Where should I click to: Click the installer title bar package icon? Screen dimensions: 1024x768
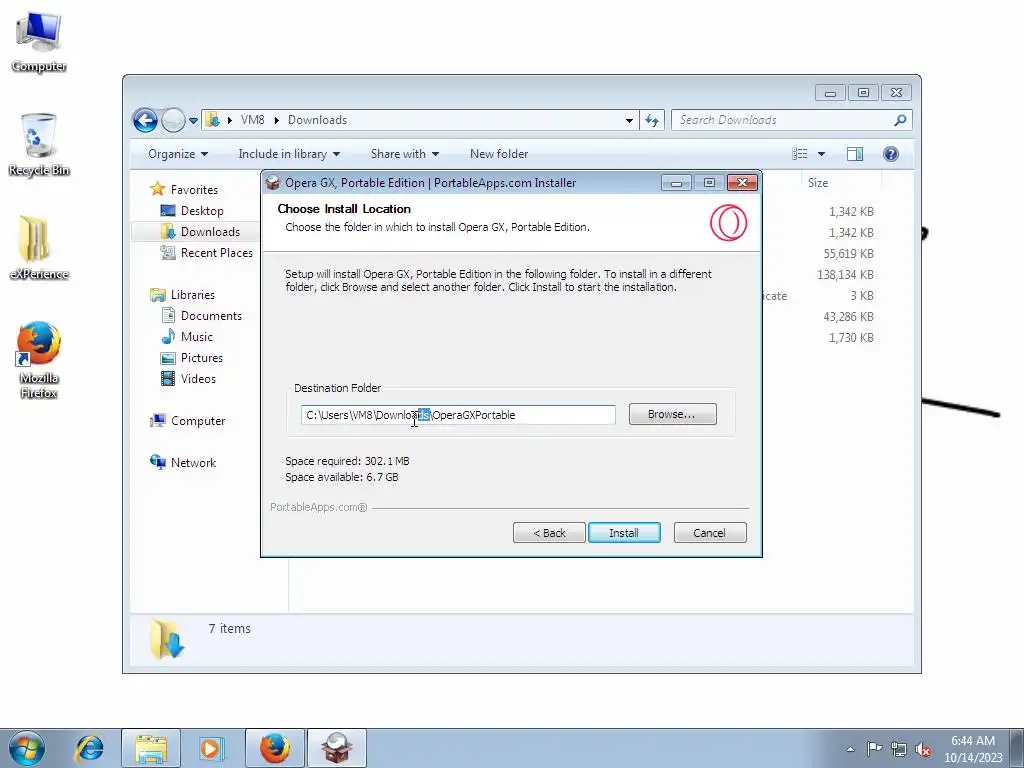click(273, 183)
